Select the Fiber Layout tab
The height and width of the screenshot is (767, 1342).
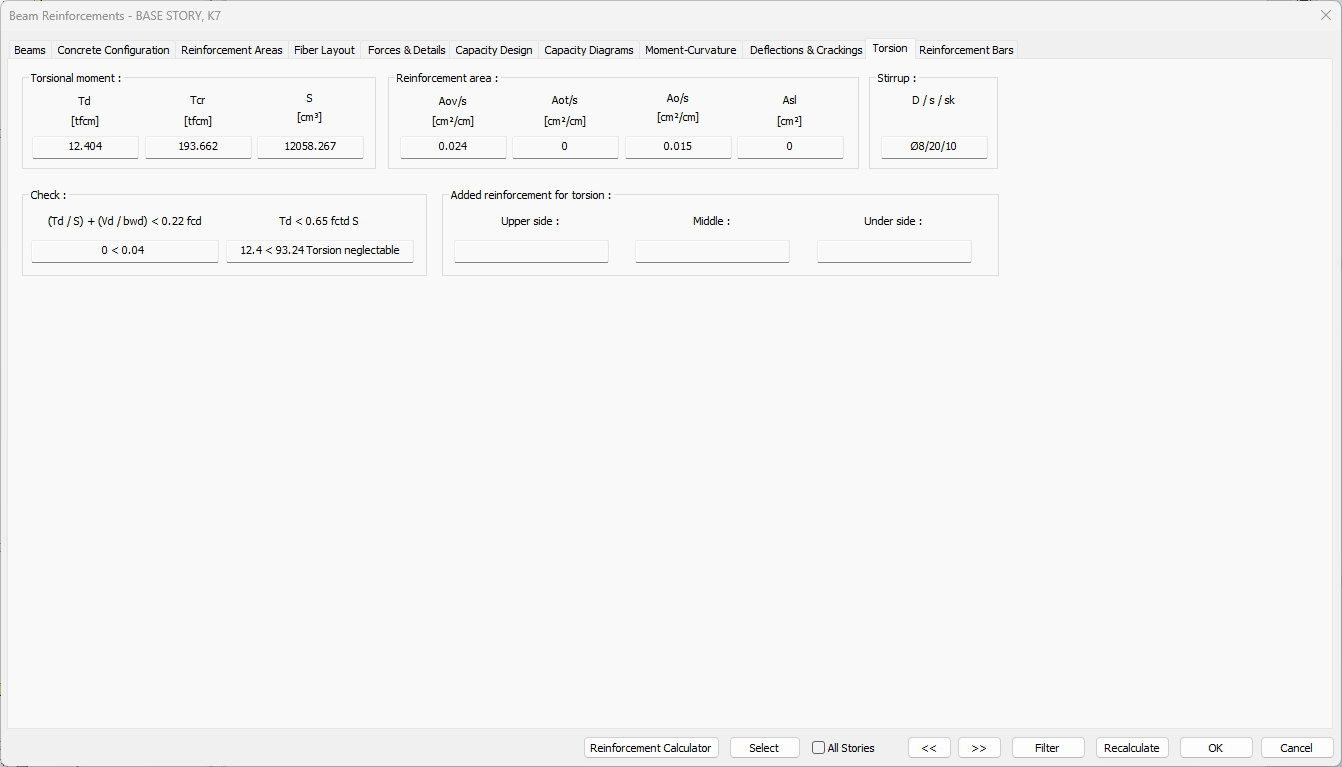(x=324, y=50)
